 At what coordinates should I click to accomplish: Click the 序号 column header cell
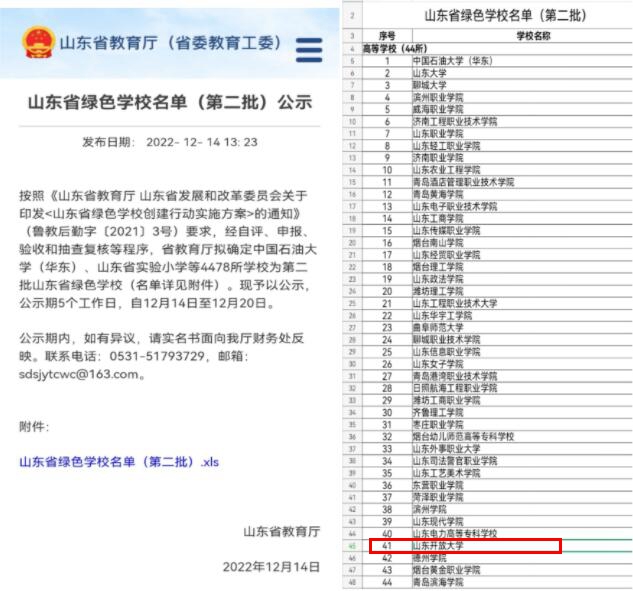tap(387, 36)
